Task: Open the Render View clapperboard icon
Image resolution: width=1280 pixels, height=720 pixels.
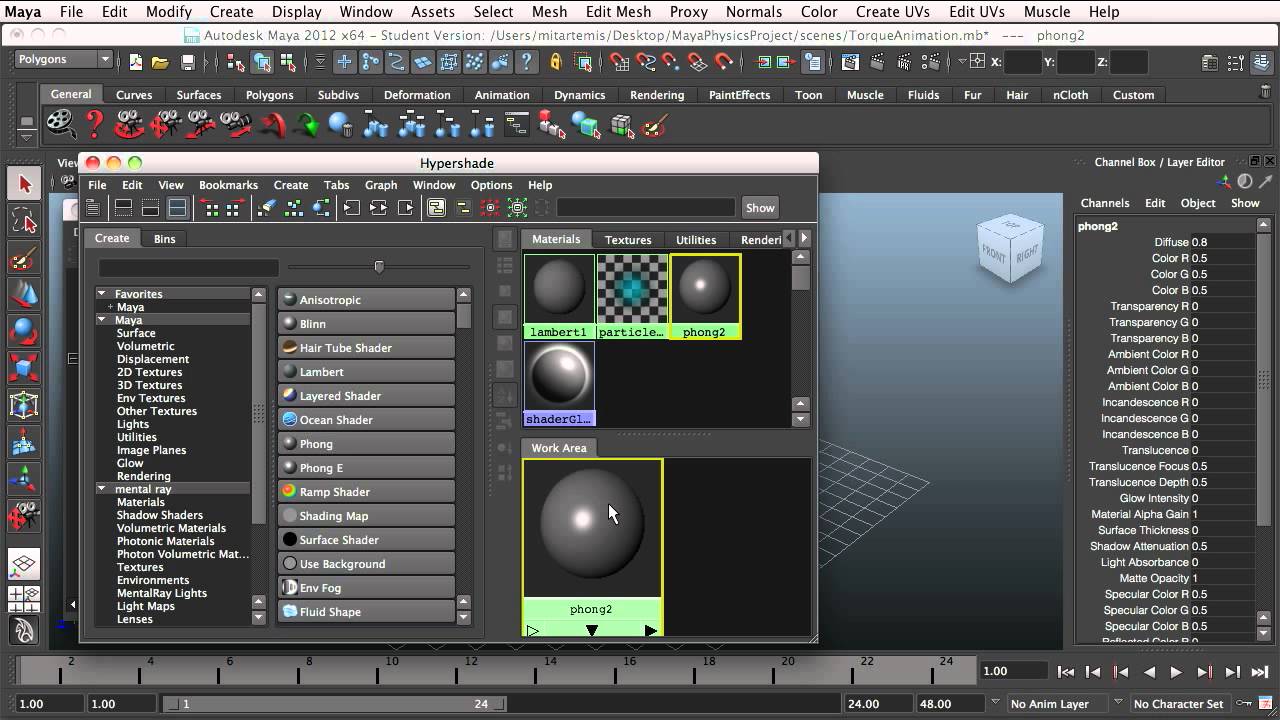Action: tap(850, 62)
